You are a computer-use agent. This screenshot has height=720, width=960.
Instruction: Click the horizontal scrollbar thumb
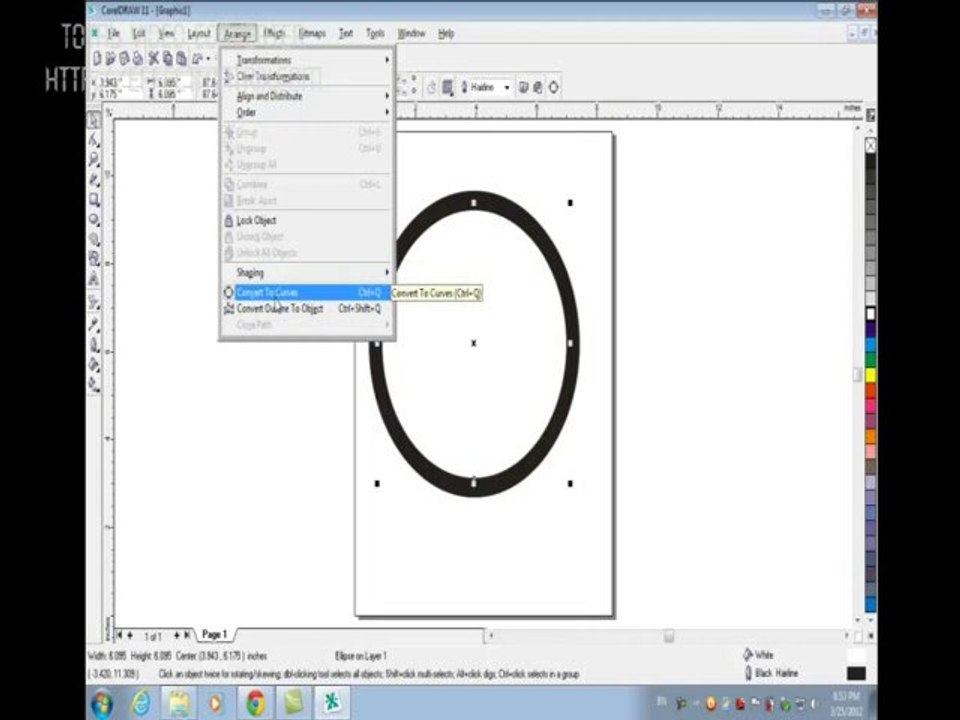669,636
